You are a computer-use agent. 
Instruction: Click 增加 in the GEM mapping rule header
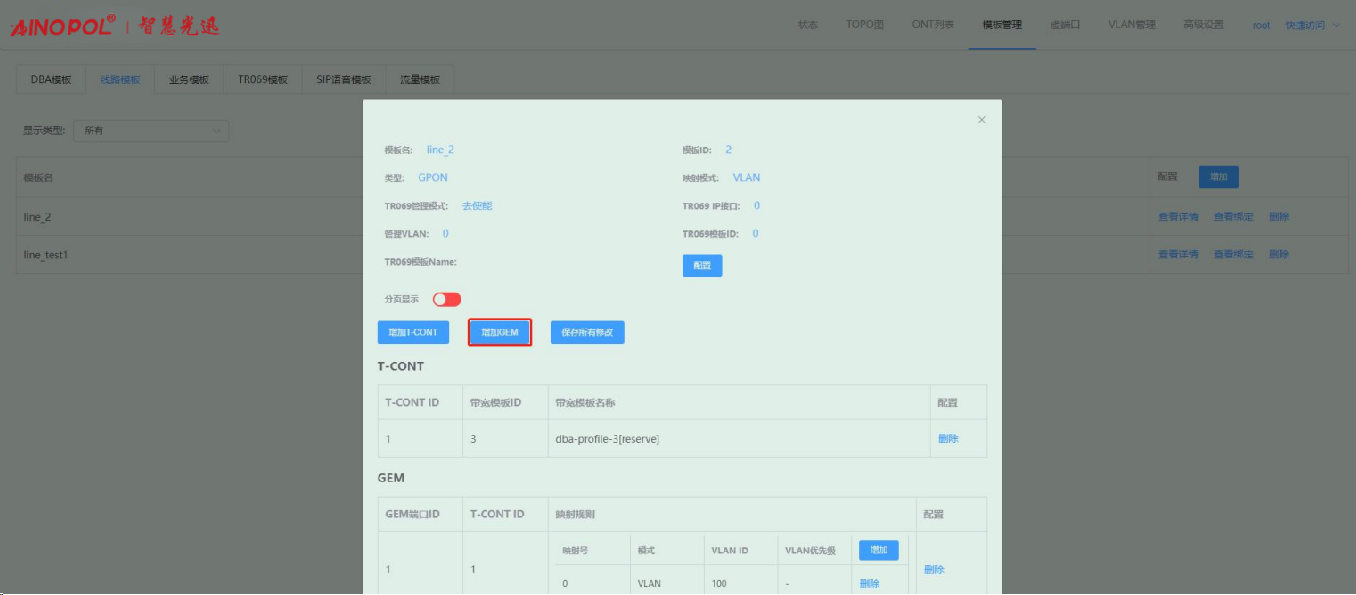click(x=878, y=550)
